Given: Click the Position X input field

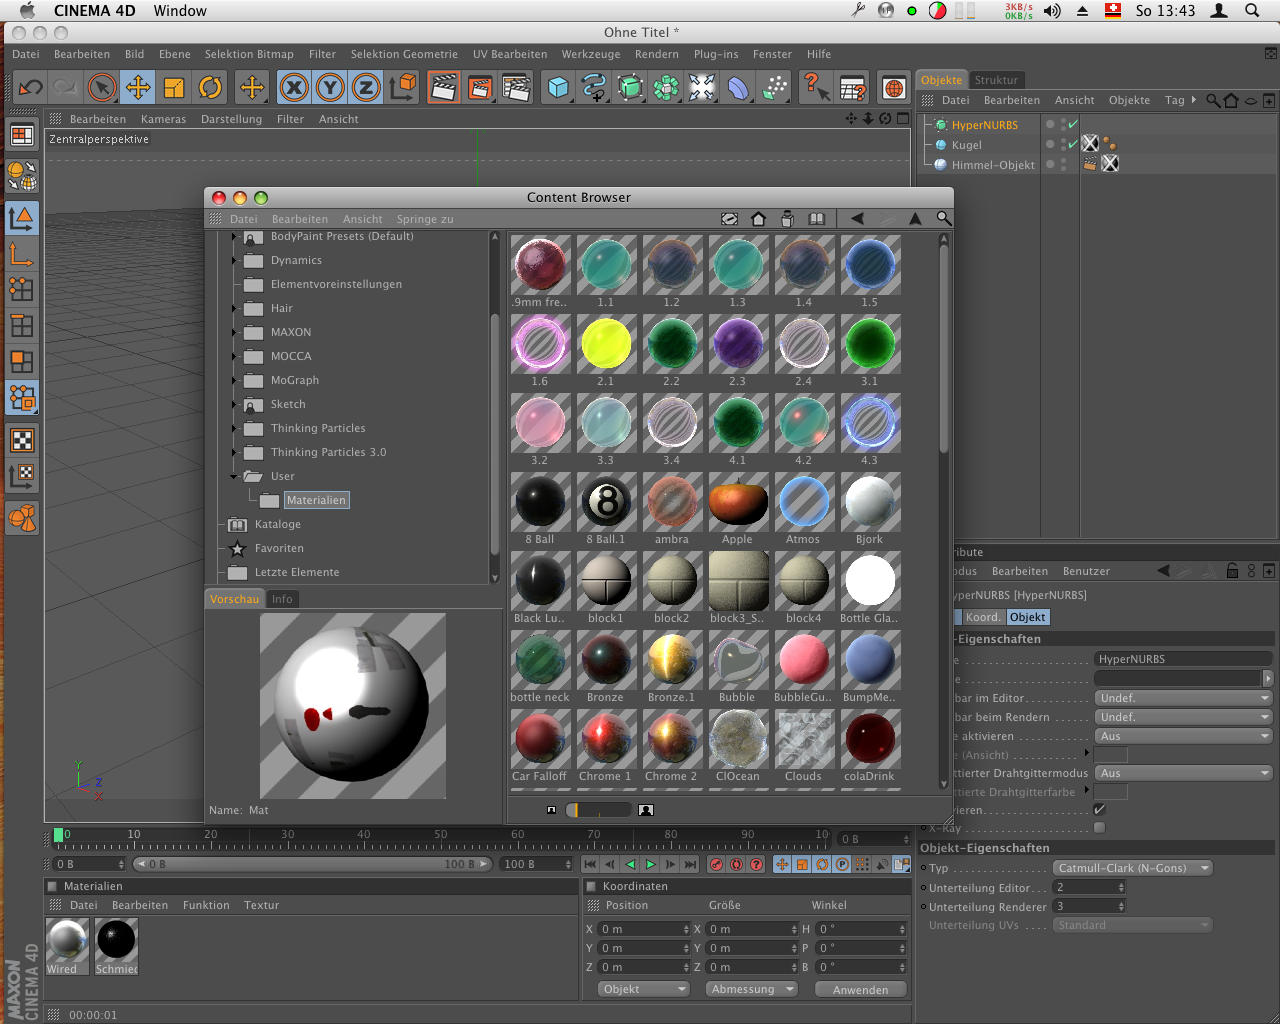Looking at the screenshot, I should (x=644, y=929).
